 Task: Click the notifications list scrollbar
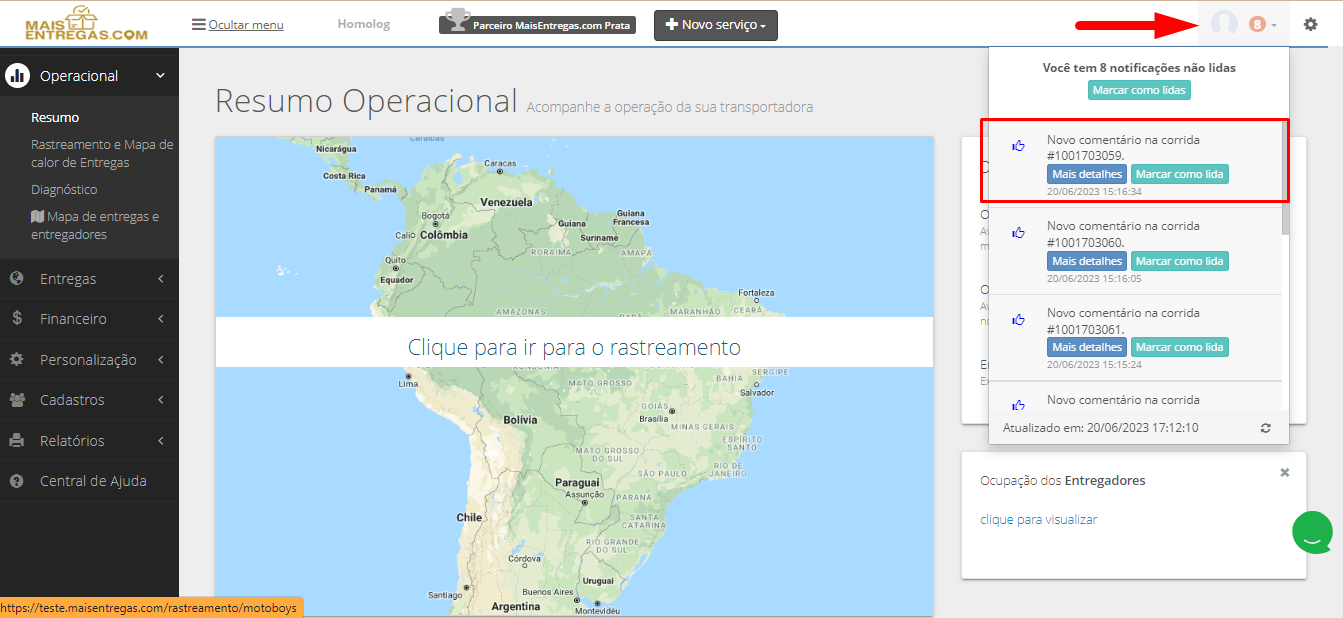1285,178
